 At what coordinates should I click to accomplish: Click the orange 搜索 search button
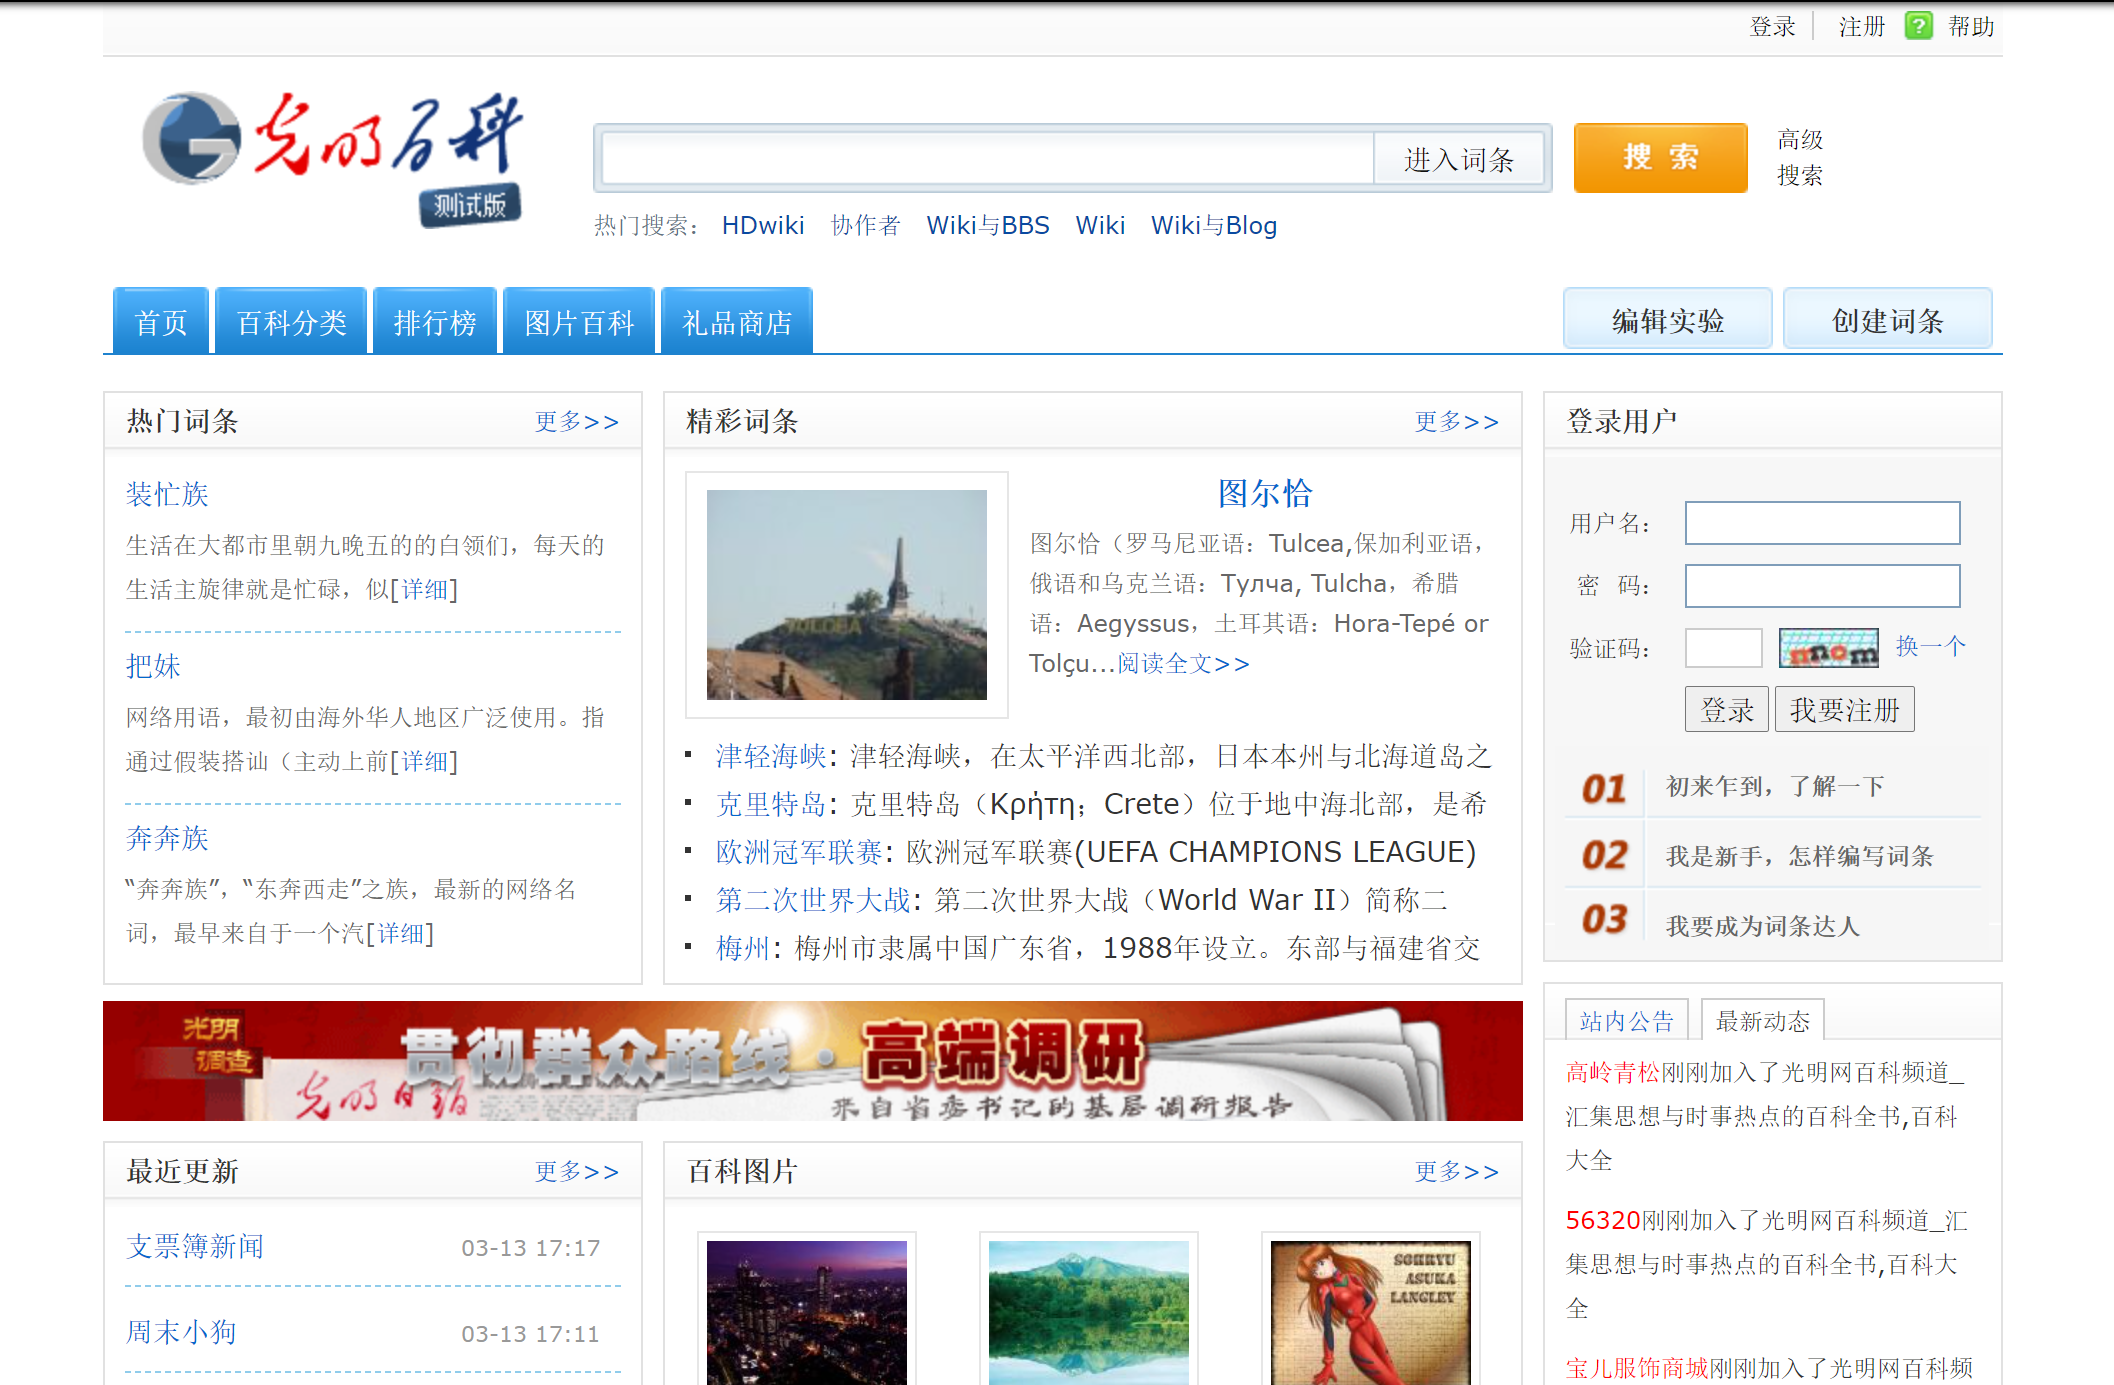point(1659,157)
